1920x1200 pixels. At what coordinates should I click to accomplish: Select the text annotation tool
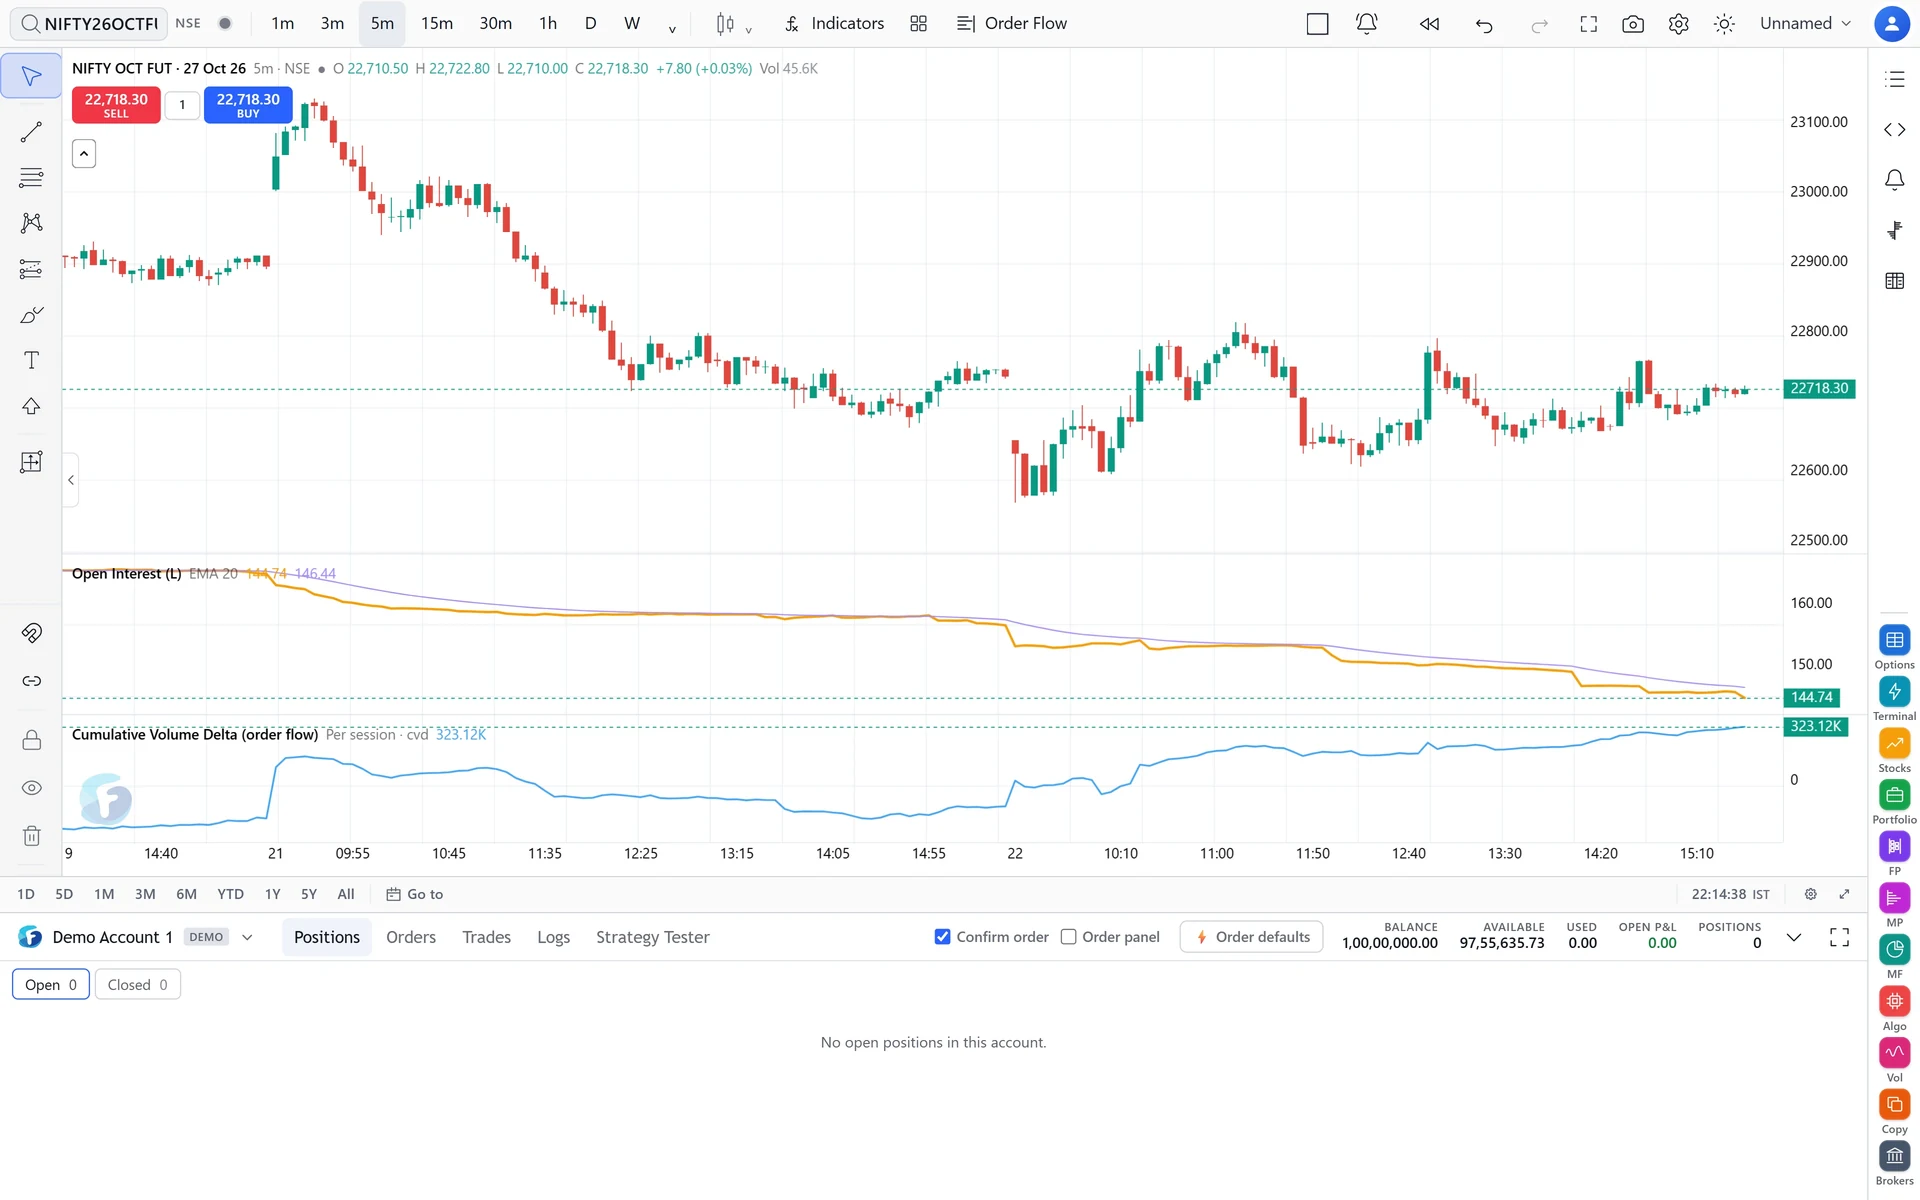31,360
